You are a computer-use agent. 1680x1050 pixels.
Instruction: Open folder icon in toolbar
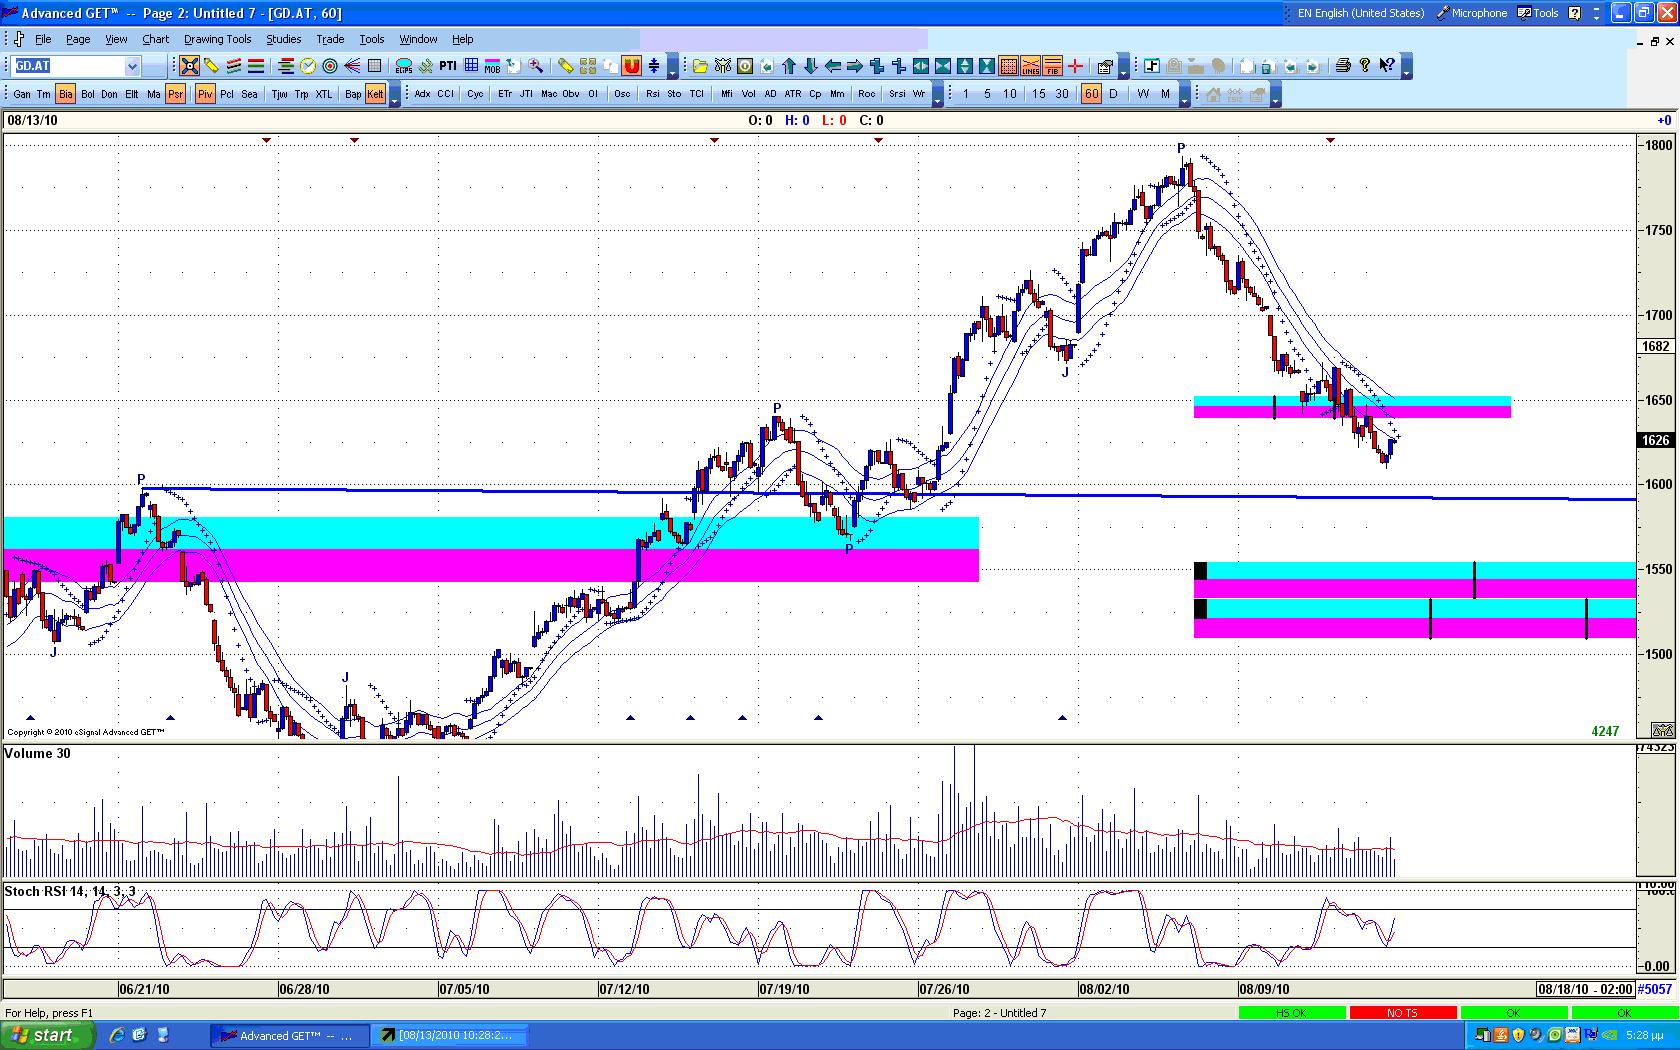pyautogui.click(x=700, y=66)
